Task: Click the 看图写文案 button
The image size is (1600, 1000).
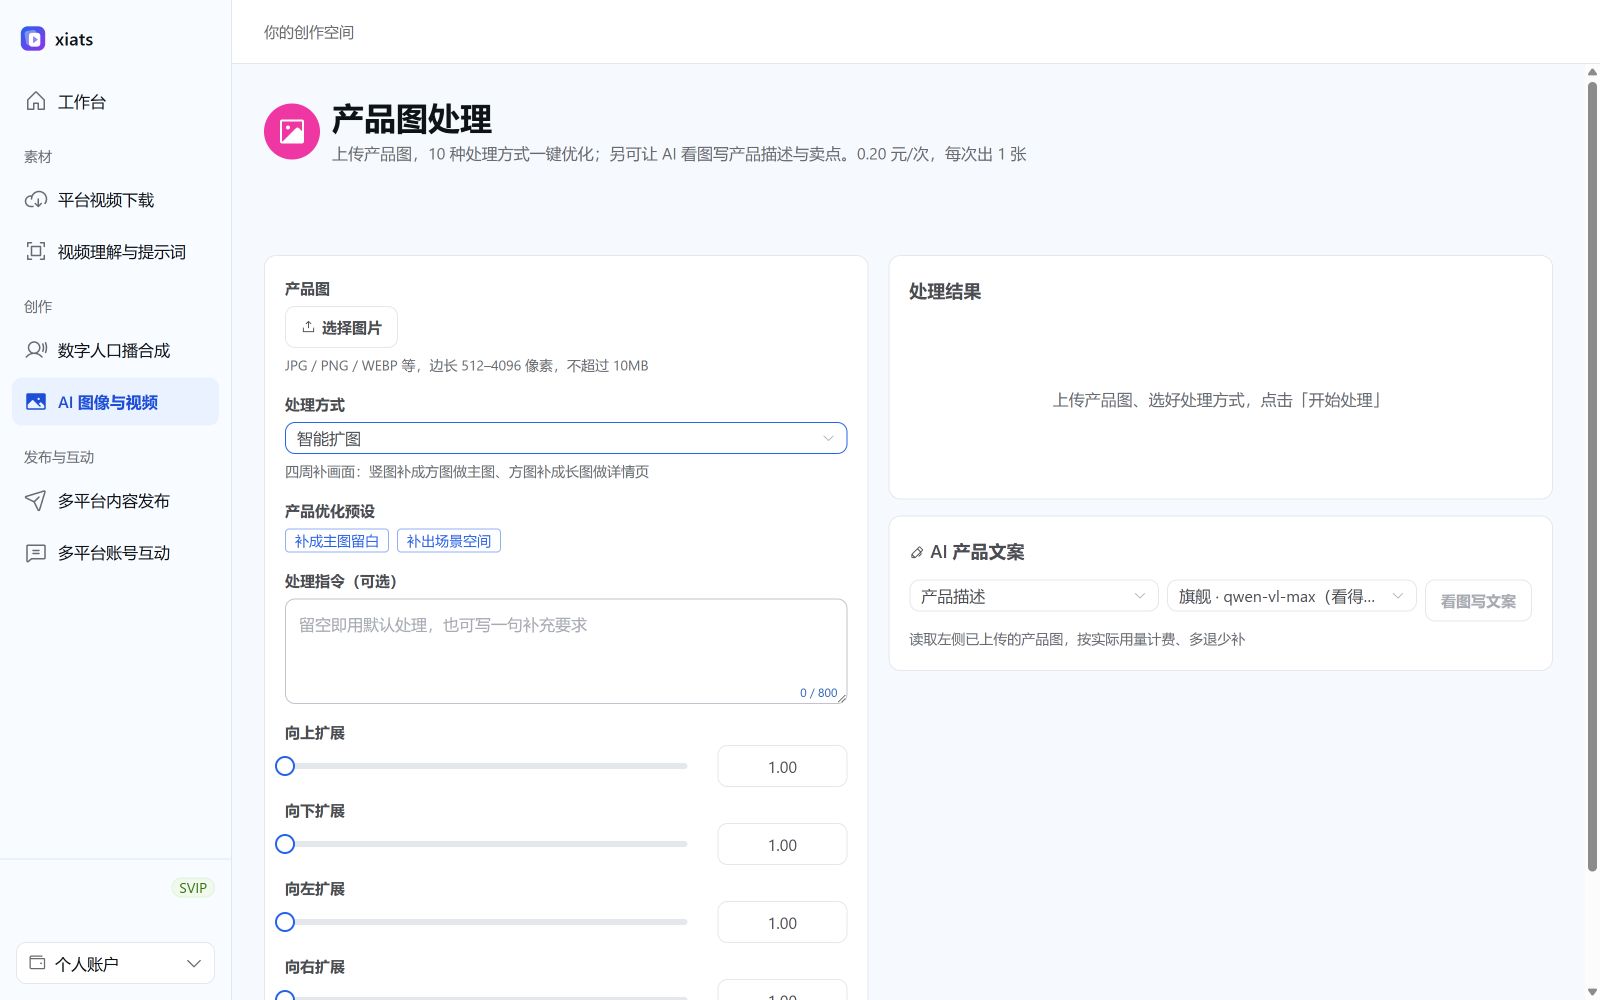Action: [1478, 601]
